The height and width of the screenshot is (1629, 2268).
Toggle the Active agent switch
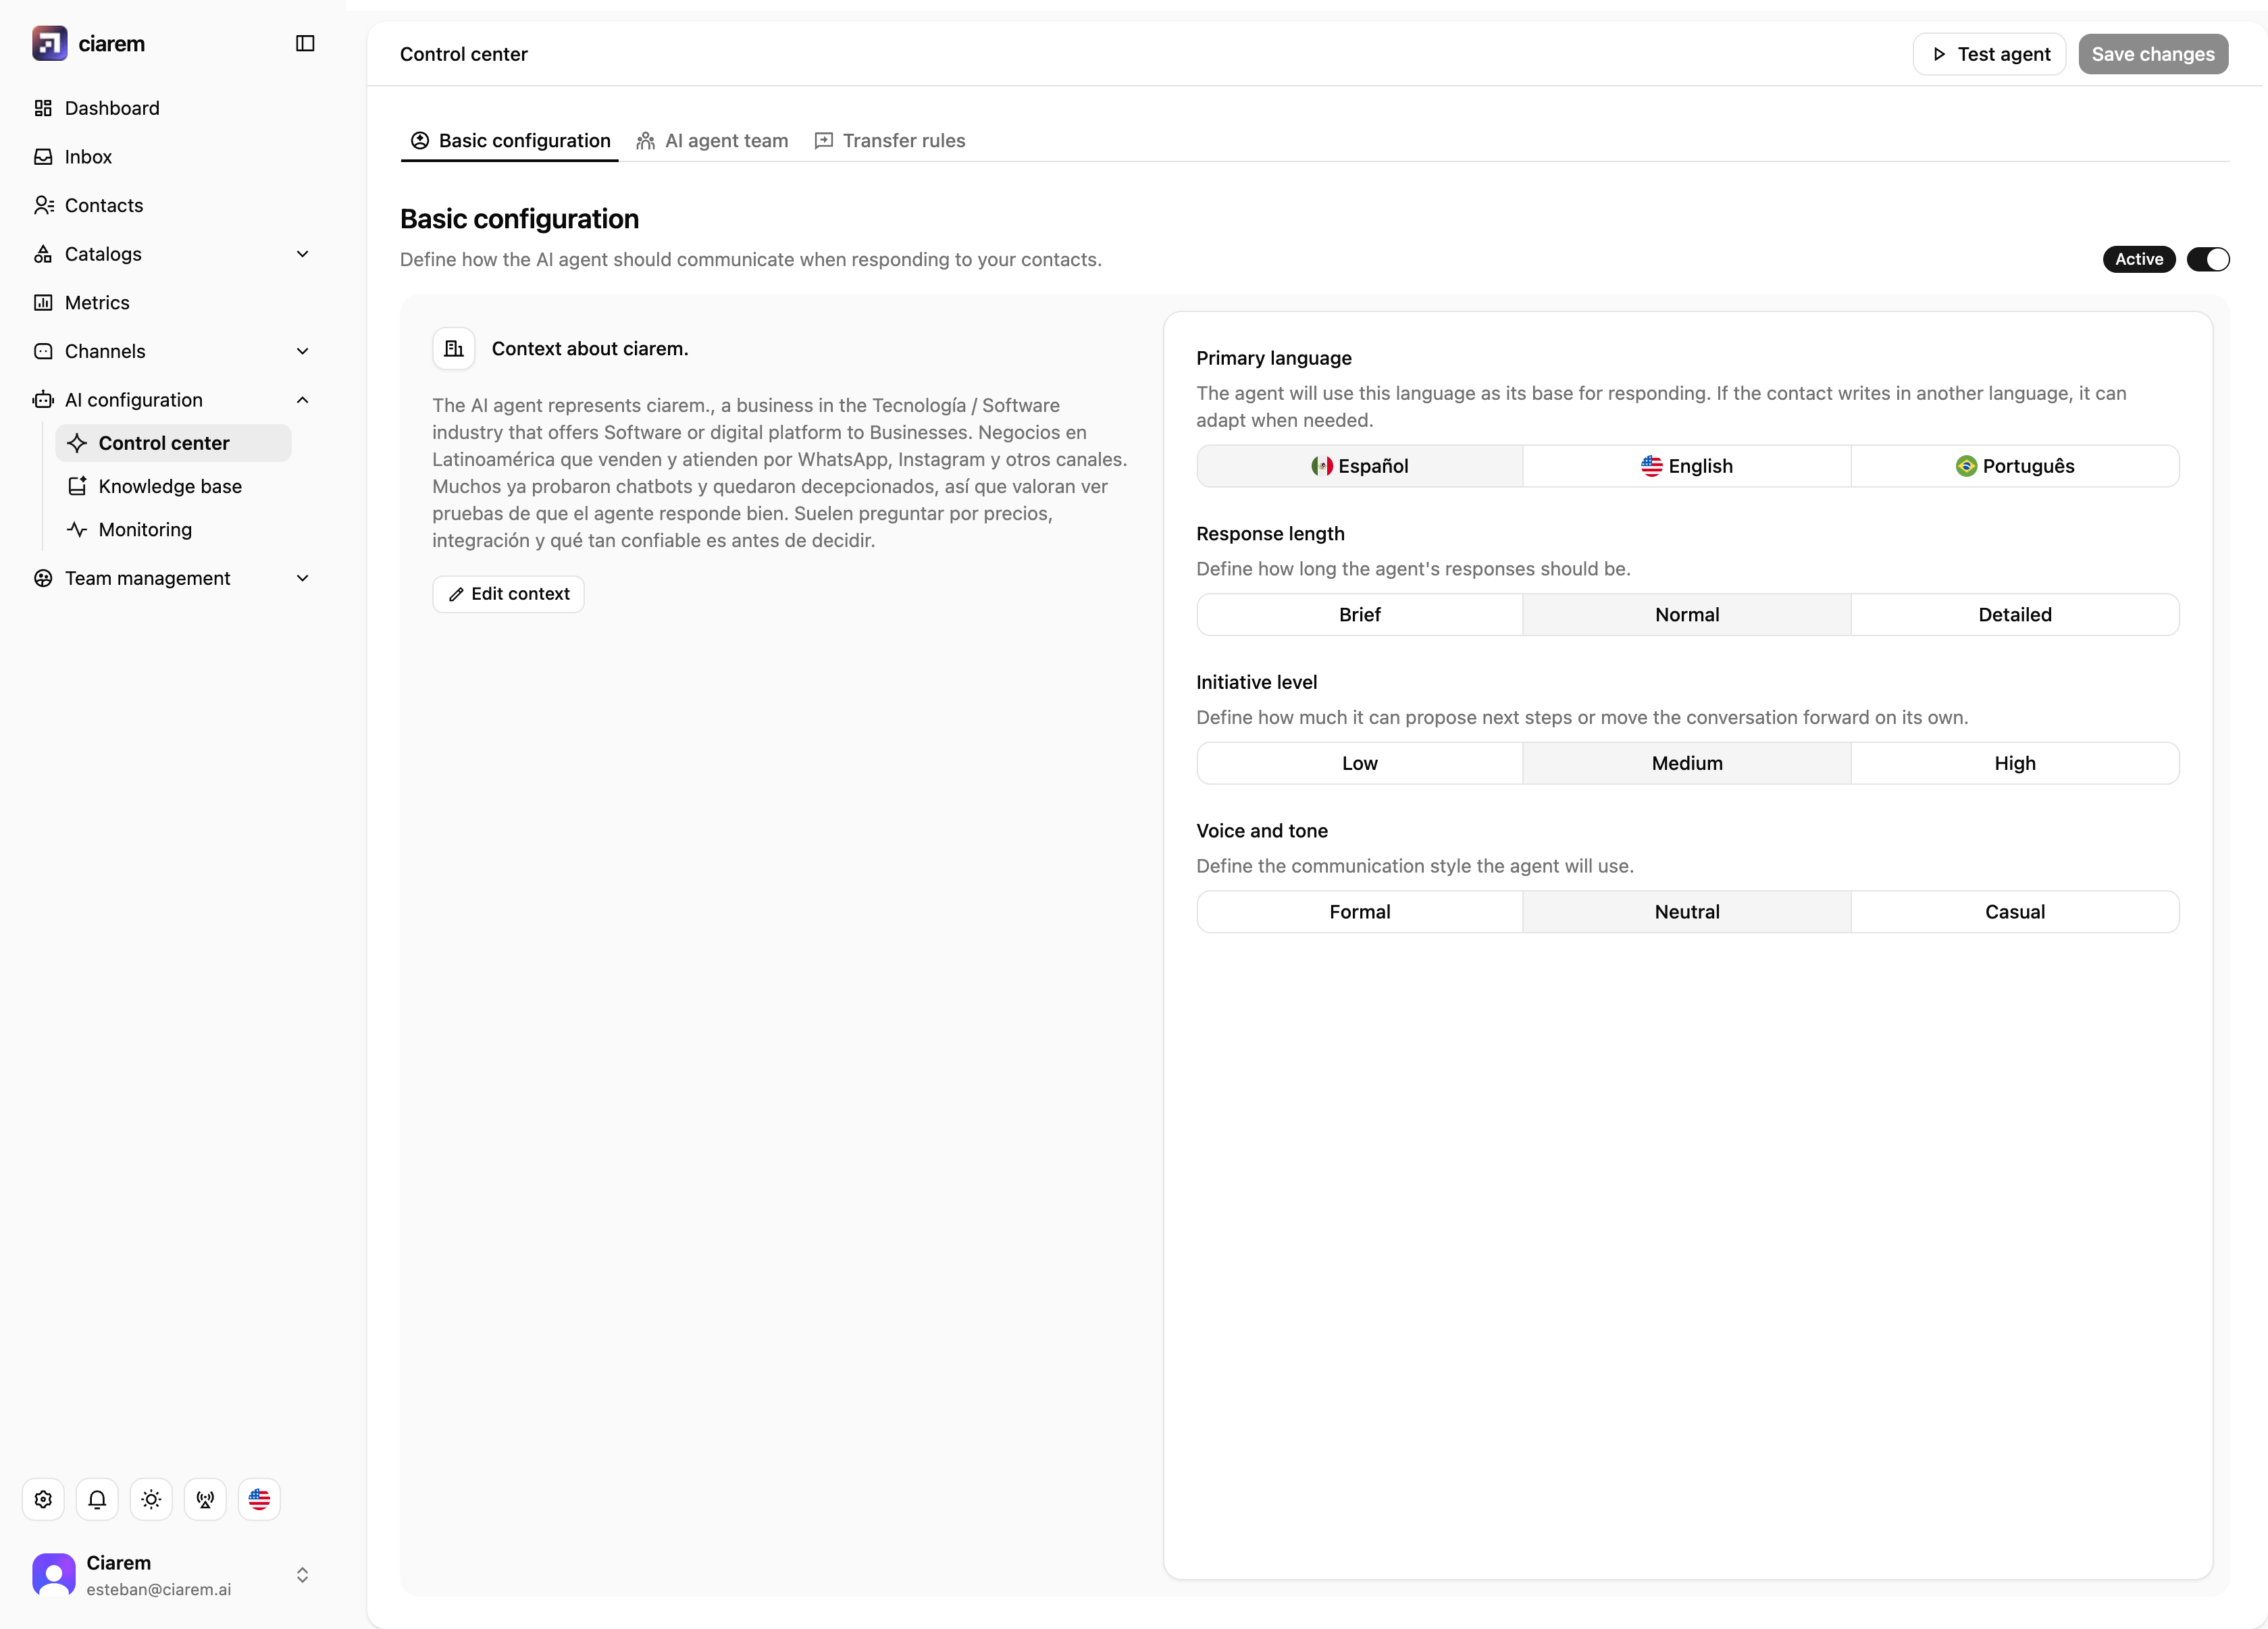(x=2208, y=259)
